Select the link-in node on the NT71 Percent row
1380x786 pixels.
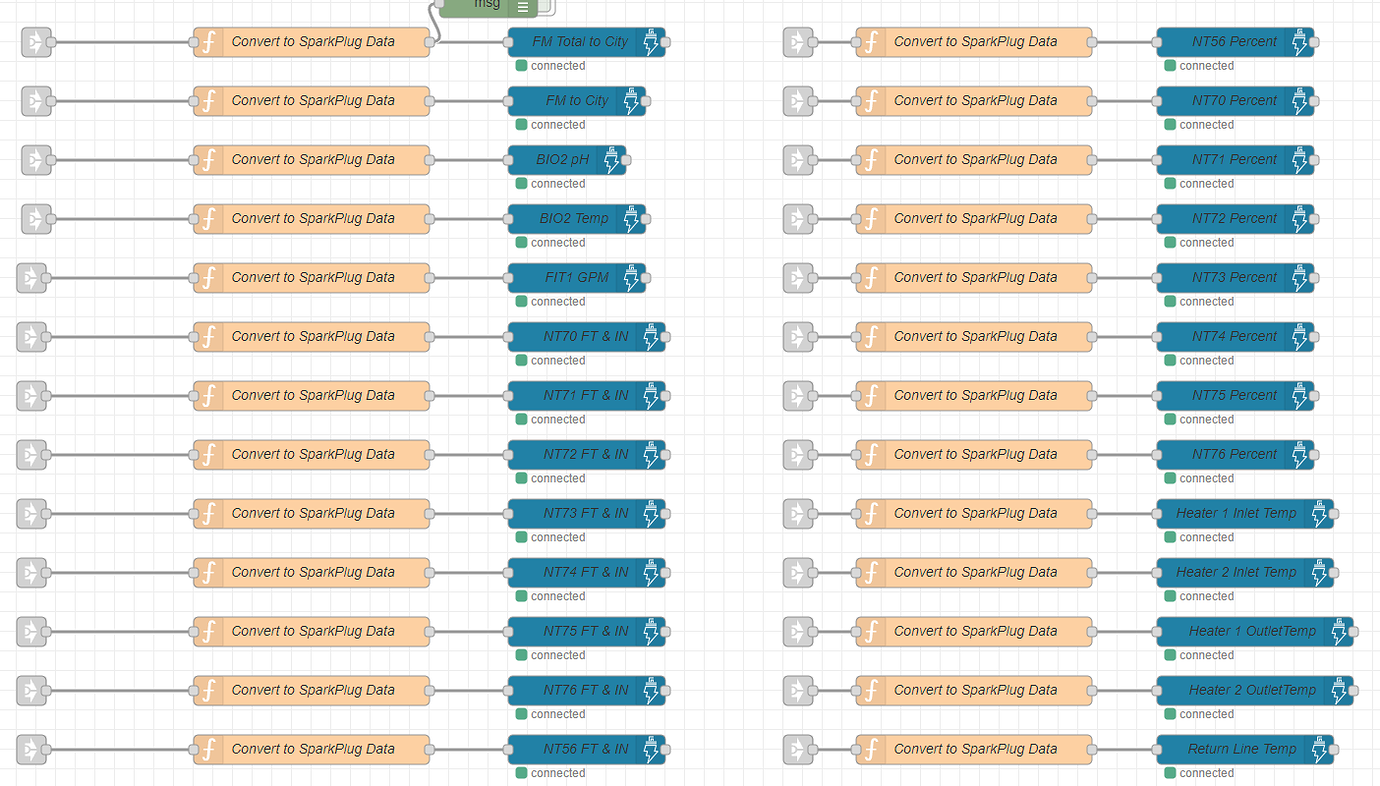tap(798, 160)
